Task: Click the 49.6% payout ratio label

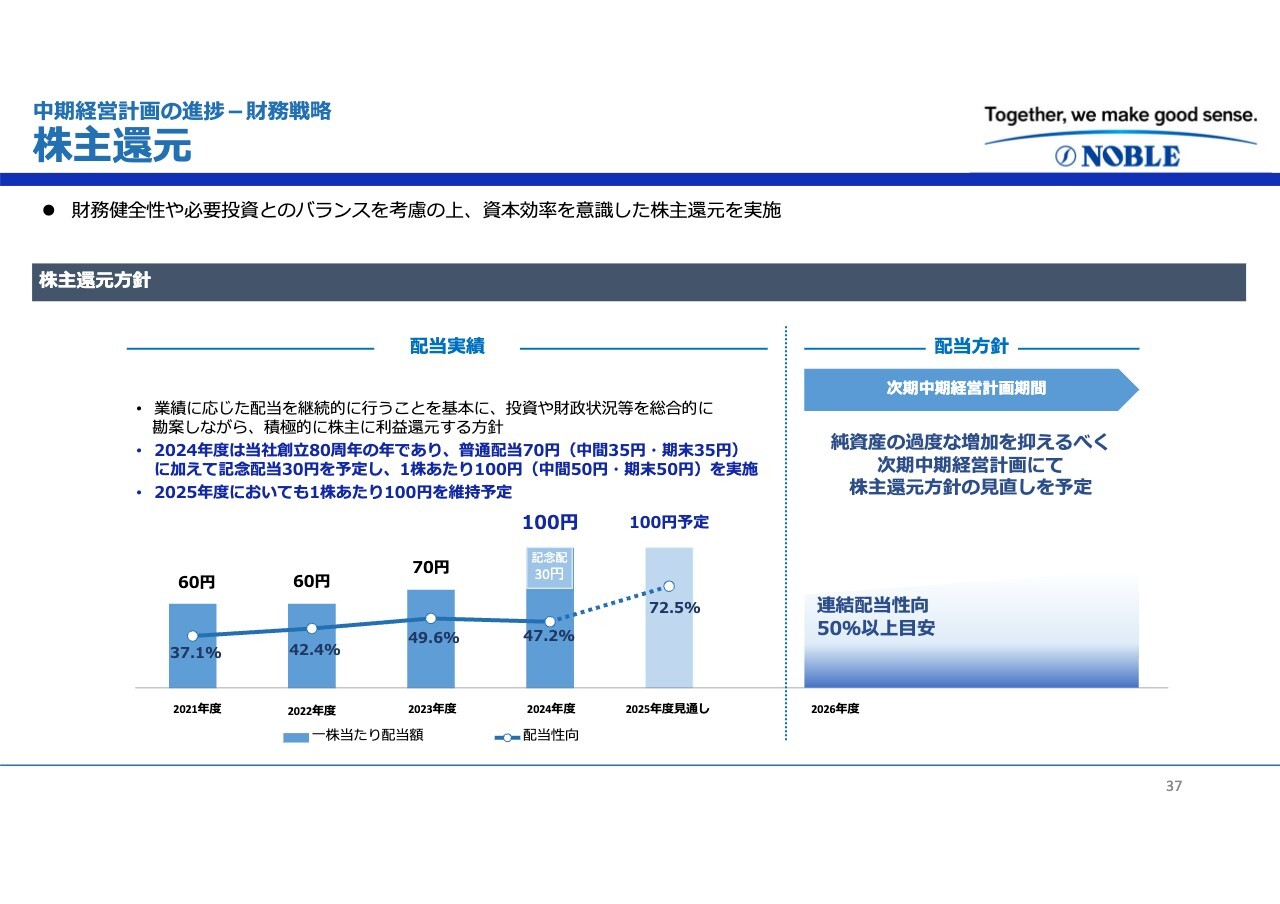Action: tap(433, 638)
